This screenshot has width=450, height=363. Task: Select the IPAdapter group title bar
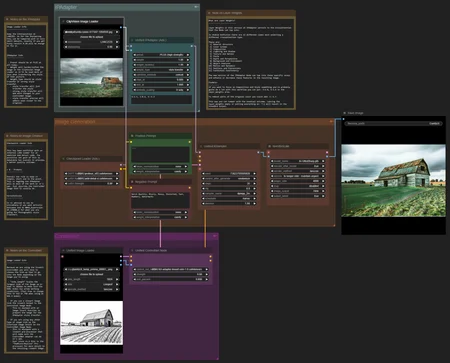pos(127,7)
